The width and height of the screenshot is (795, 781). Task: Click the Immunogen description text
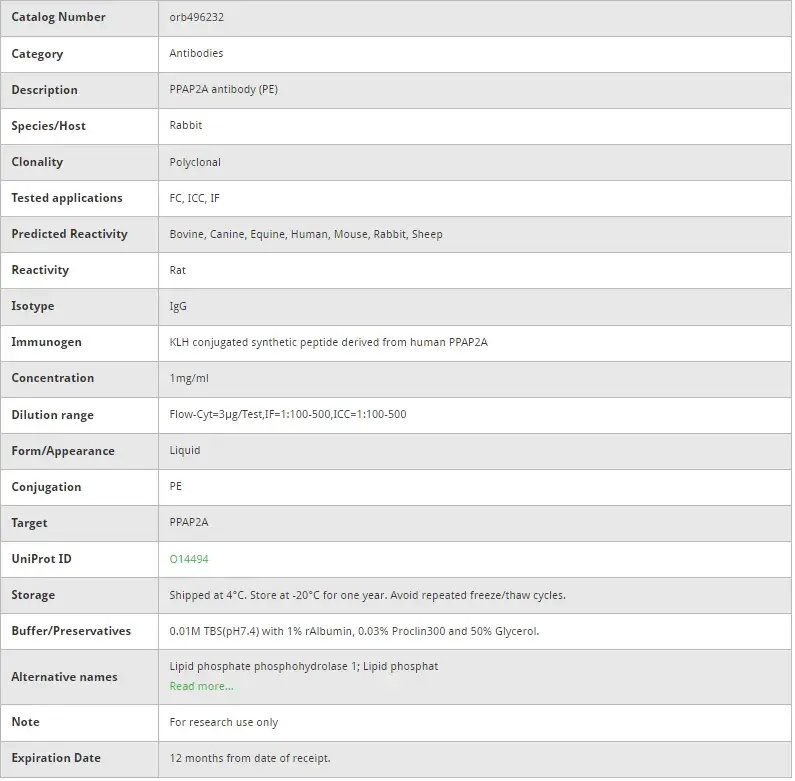328,342
